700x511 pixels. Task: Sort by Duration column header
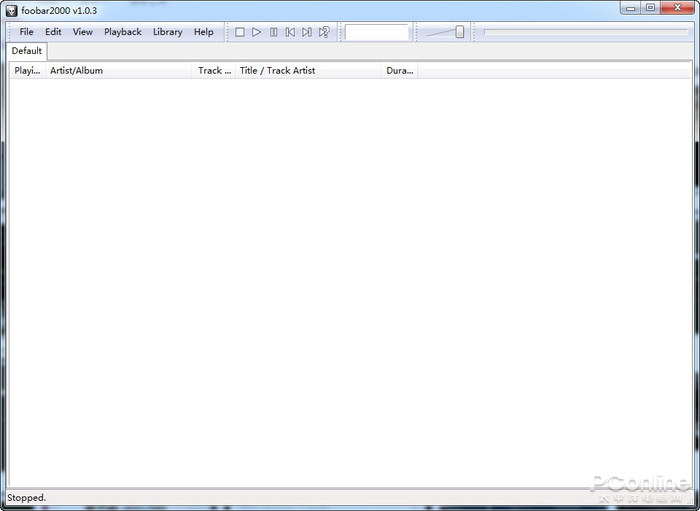pyautogui.click(x=400, y=71)
